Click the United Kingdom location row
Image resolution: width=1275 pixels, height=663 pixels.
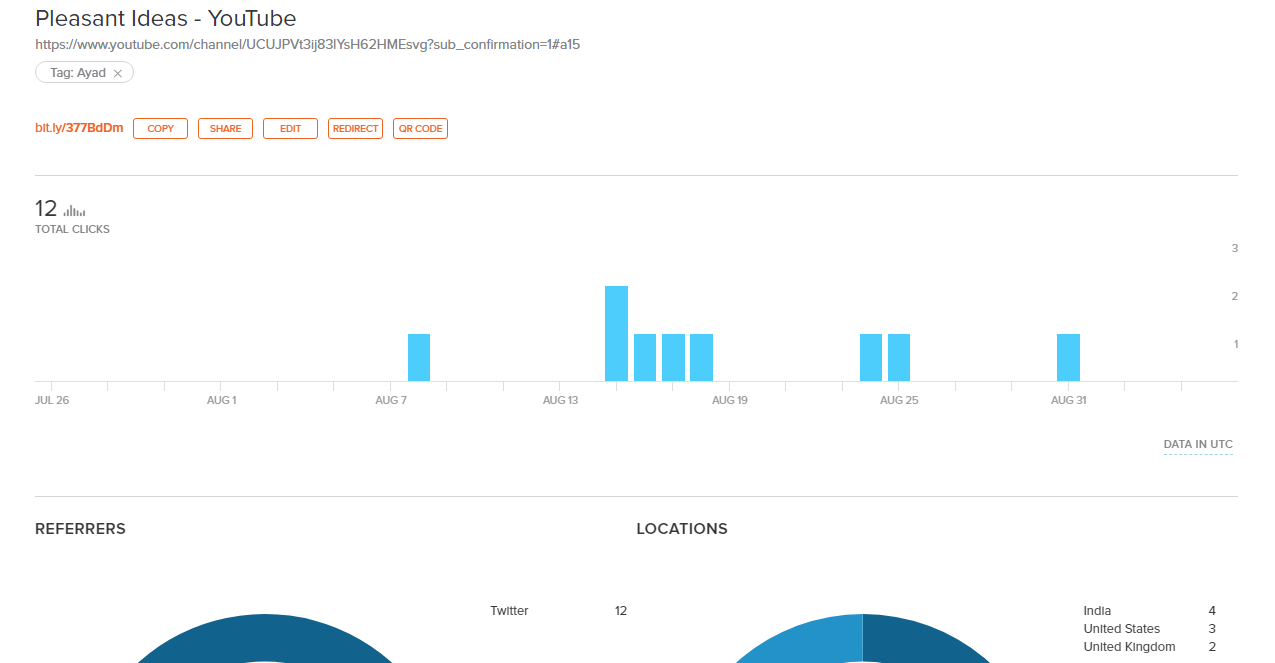coord(1149,647)
